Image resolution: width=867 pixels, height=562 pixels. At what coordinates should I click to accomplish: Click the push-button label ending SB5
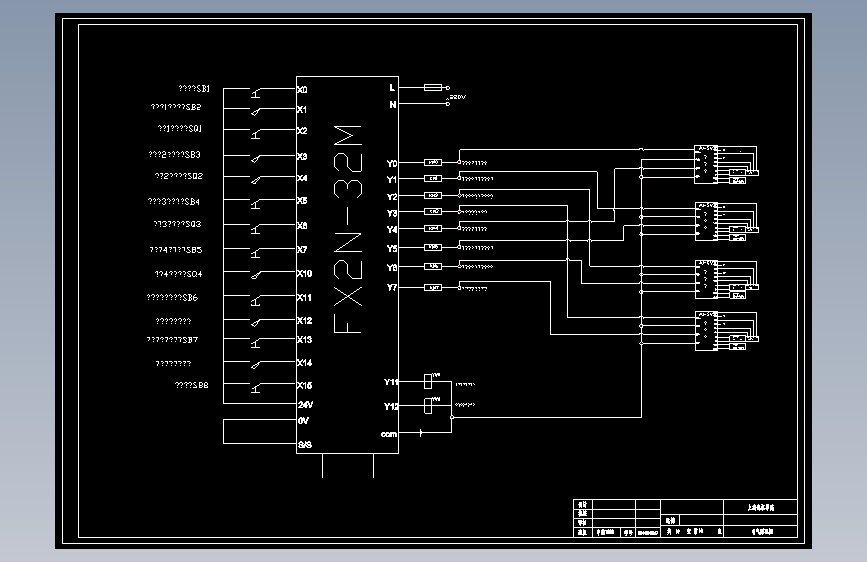pyautogui.click(x=176, y=250)
